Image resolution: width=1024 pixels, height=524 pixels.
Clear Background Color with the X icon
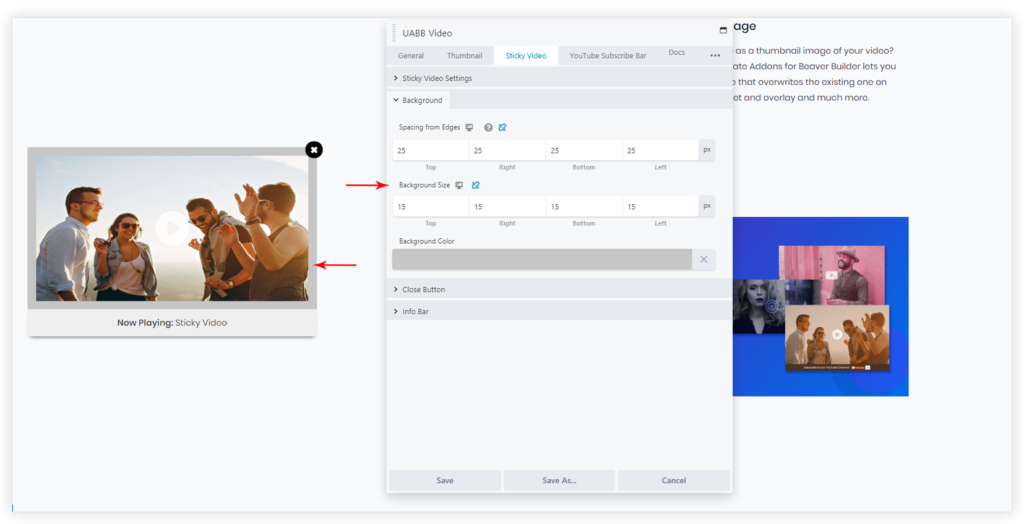point(703,260)
